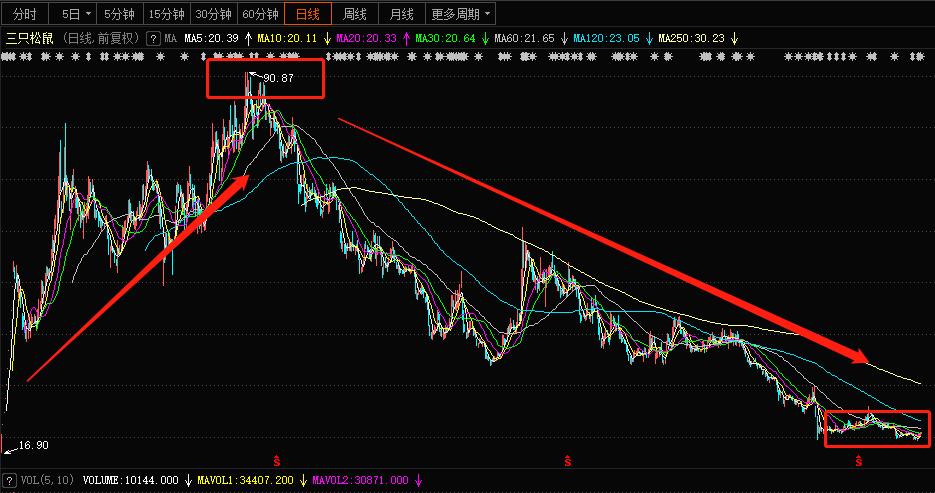Select the leftmost red S marker below chart

point(277,460)
